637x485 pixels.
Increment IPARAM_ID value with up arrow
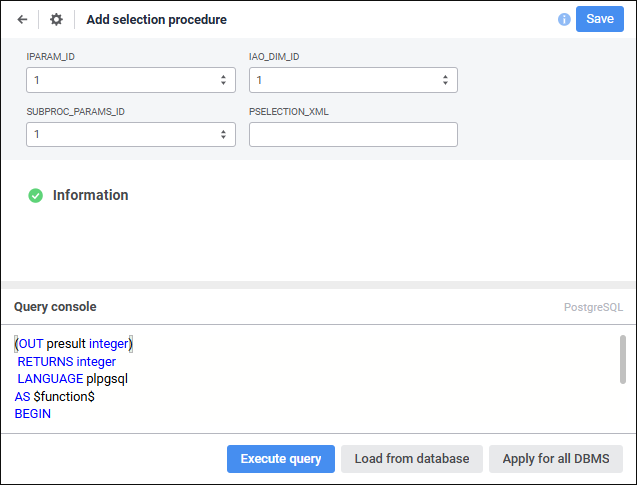(223, 76)
